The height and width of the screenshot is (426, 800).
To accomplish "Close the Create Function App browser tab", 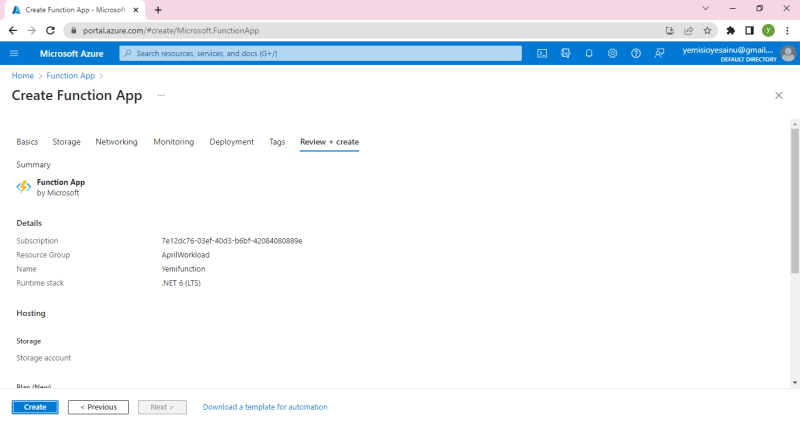I will (x=136, y=10).
